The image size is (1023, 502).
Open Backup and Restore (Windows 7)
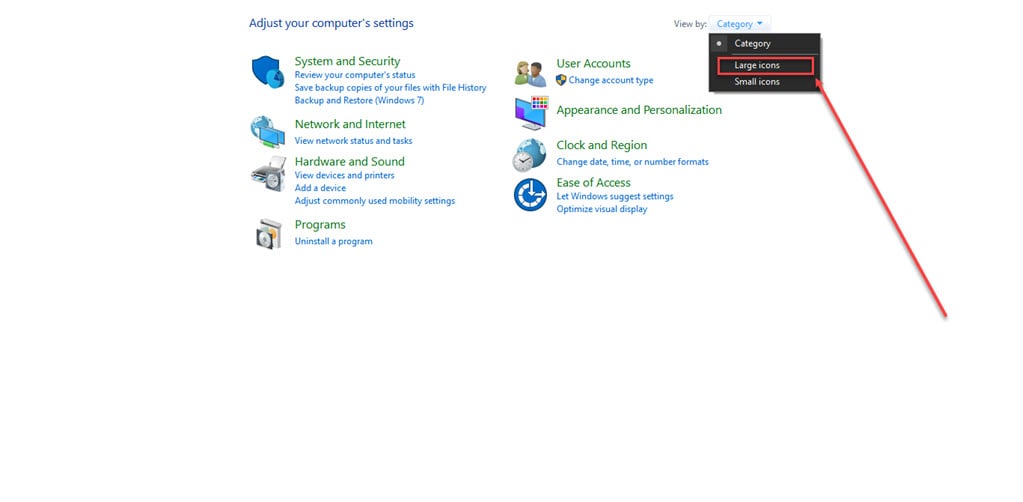359,101
